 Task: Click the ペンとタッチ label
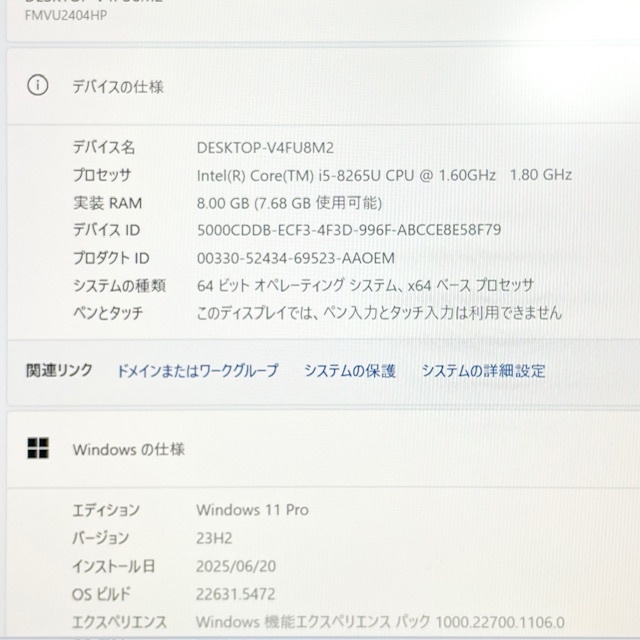(108, 313)
